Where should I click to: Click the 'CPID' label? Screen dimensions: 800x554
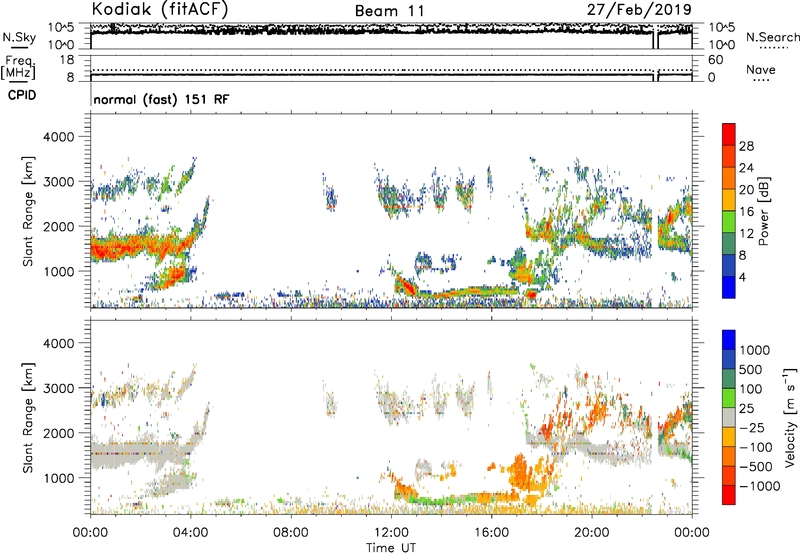pos(22,95)
